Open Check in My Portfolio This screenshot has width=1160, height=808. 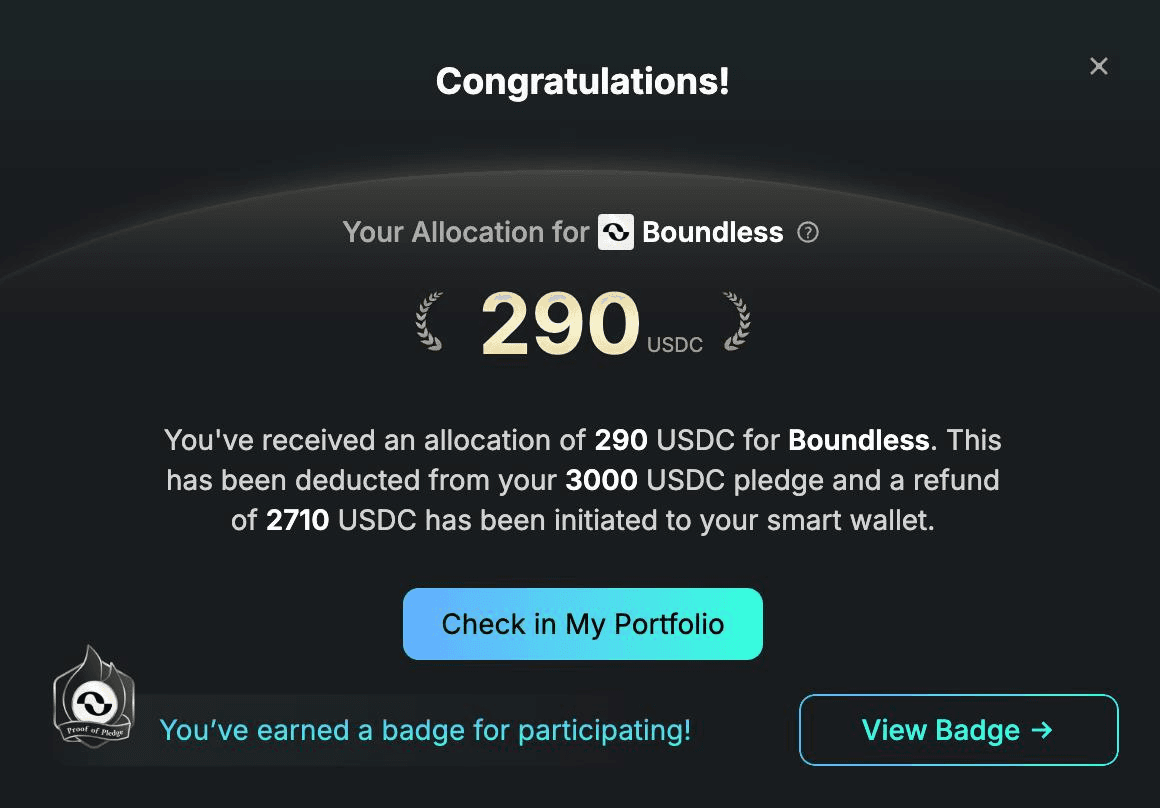[x=583, y=624]
